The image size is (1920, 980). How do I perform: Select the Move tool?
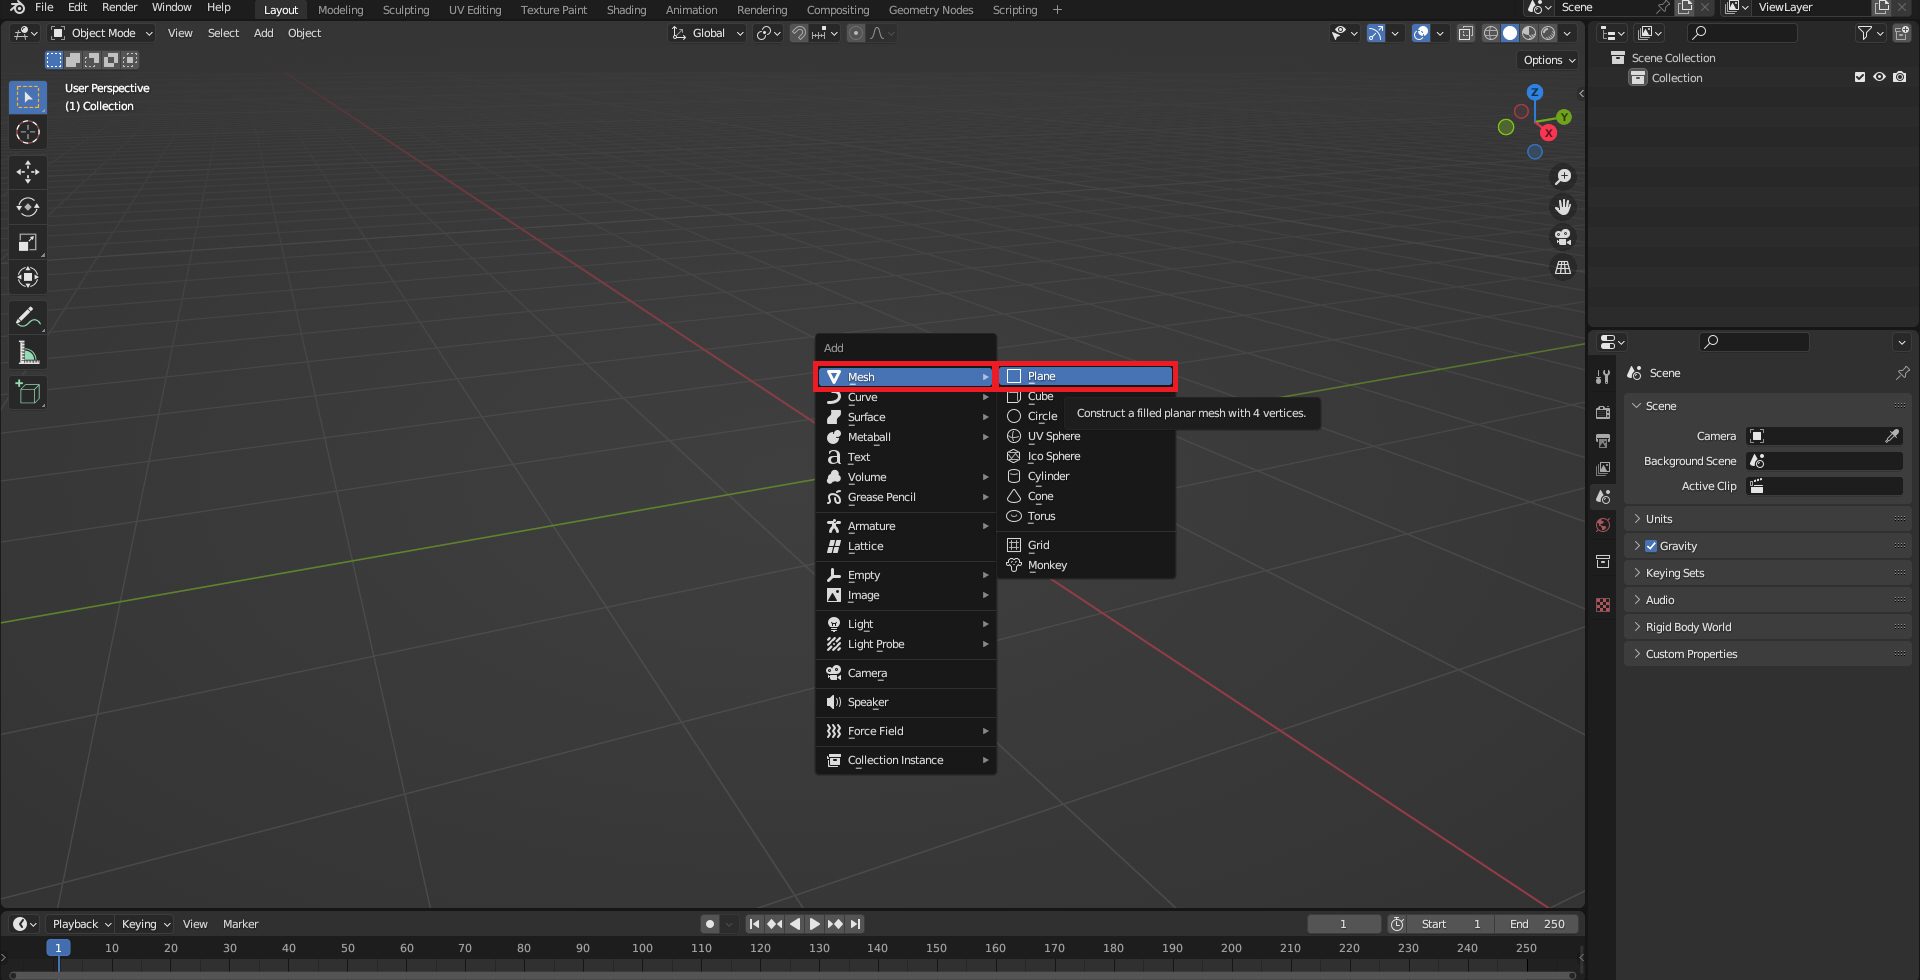point(28,172)
